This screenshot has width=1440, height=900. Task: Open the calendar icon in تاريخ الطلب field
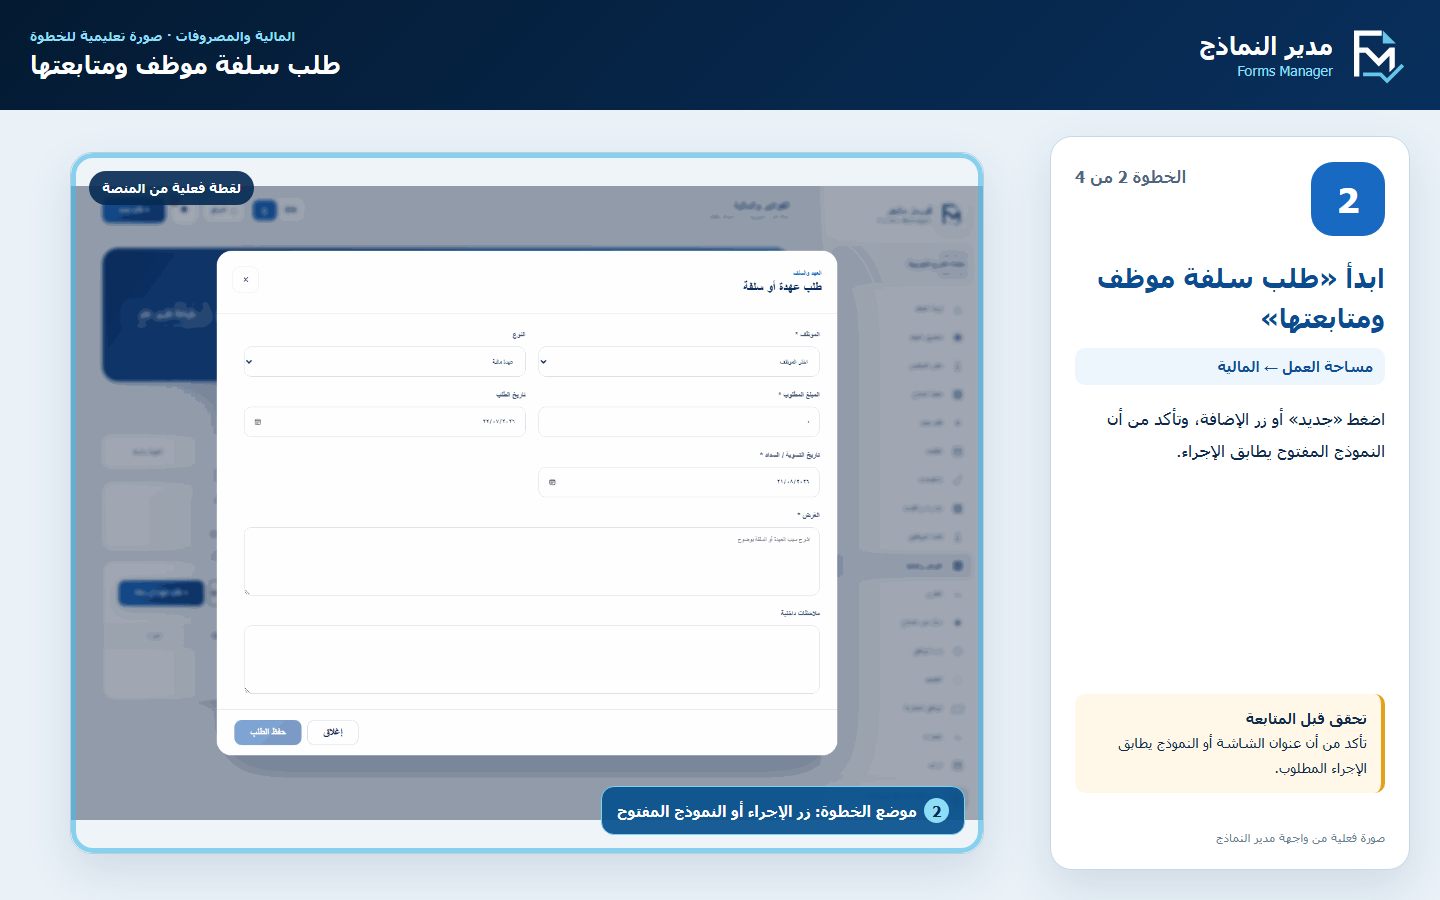point(258,422)
